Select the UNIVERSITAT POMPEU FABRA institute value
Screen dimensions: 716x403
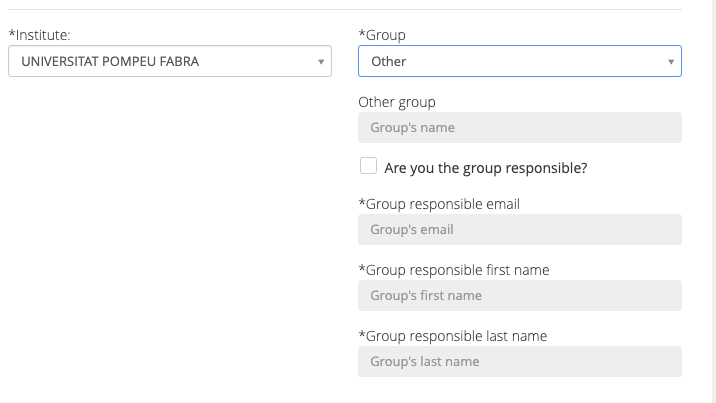pyautogui.click(x=110, y=62)
